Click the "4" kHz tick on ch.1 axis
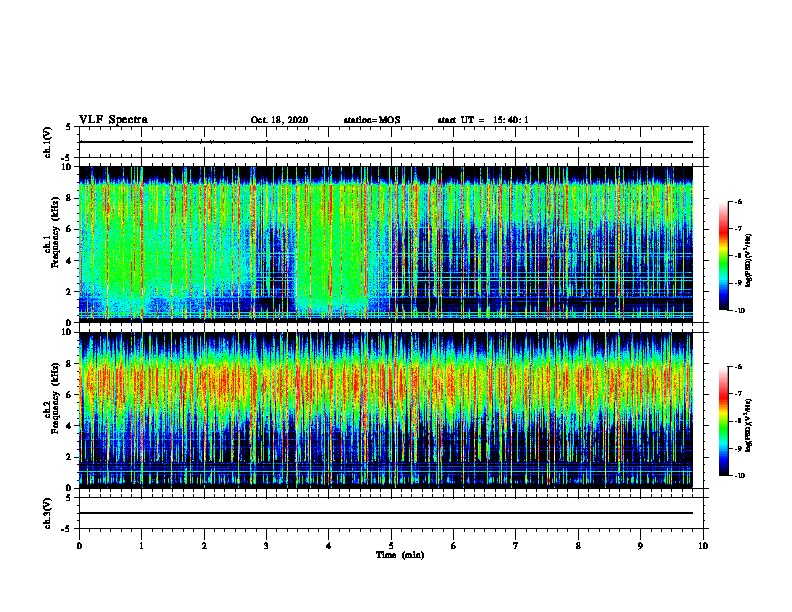The height and width of the screenshot is (612, 792). (70, 261)
